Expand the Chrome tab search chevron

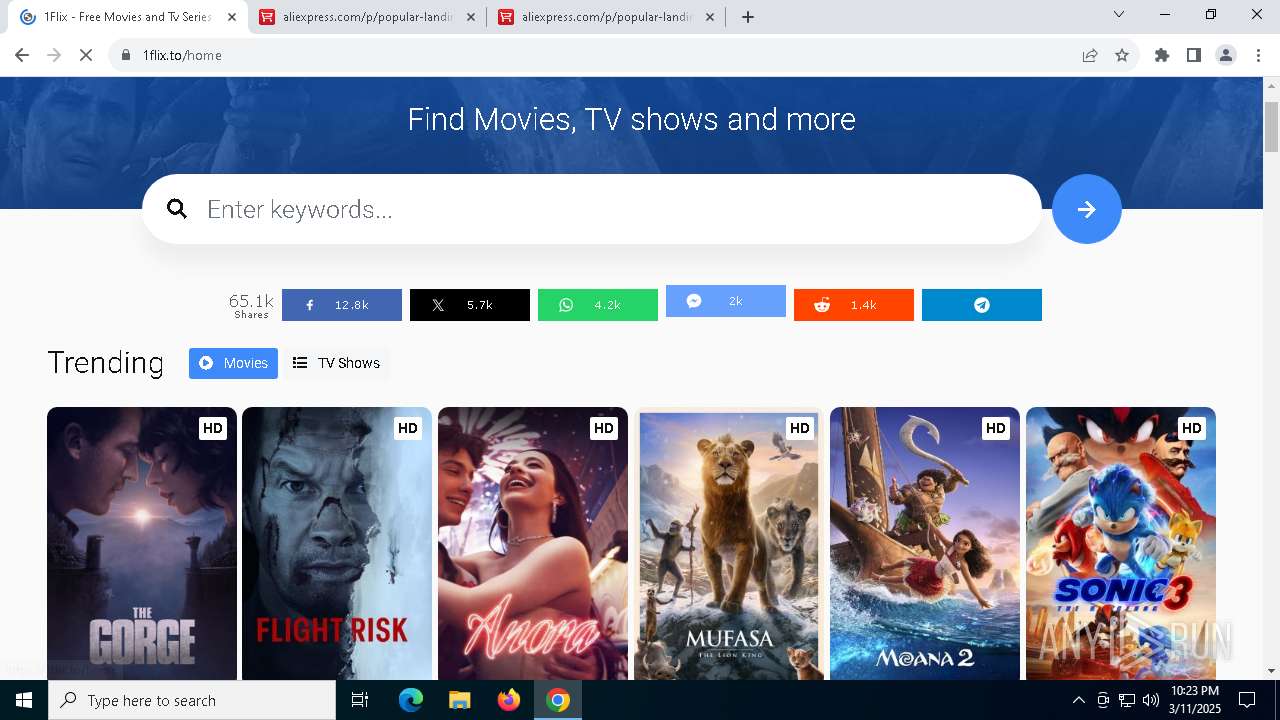[1119, 14]
